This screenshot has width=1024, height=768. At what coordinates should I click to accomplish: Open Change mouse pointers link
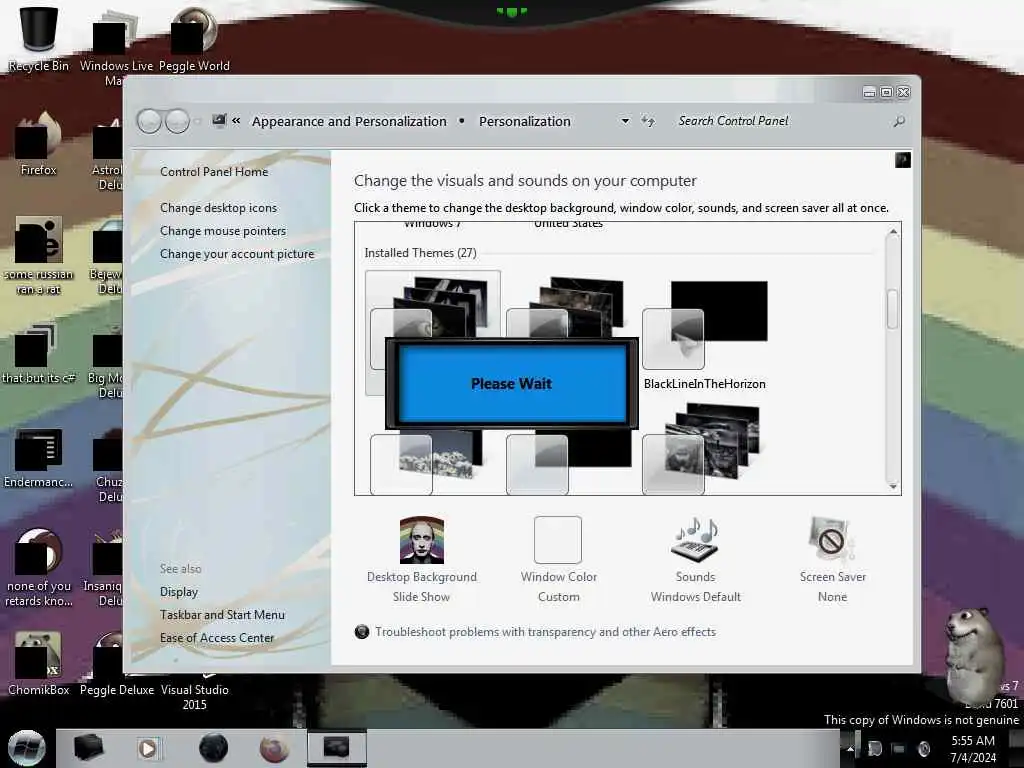(x=223, y=231)
